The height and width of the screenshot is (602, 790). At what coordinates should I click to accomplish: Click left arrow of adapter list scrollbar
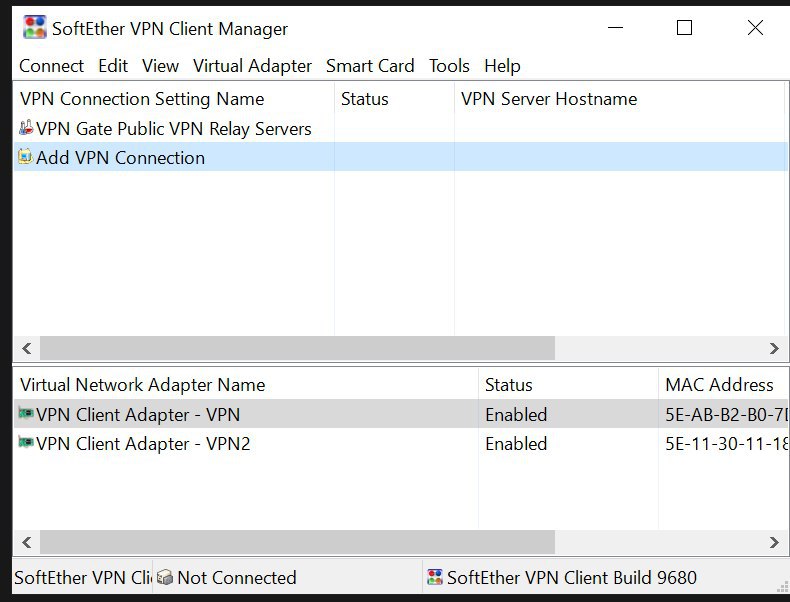[x=27, y=542]
